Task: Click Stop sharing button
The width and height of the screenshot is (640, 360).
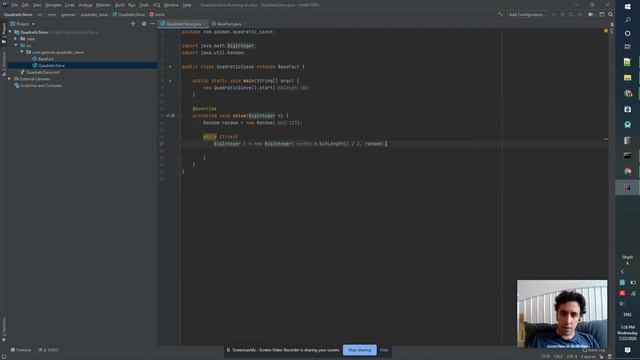Action: 360,350
